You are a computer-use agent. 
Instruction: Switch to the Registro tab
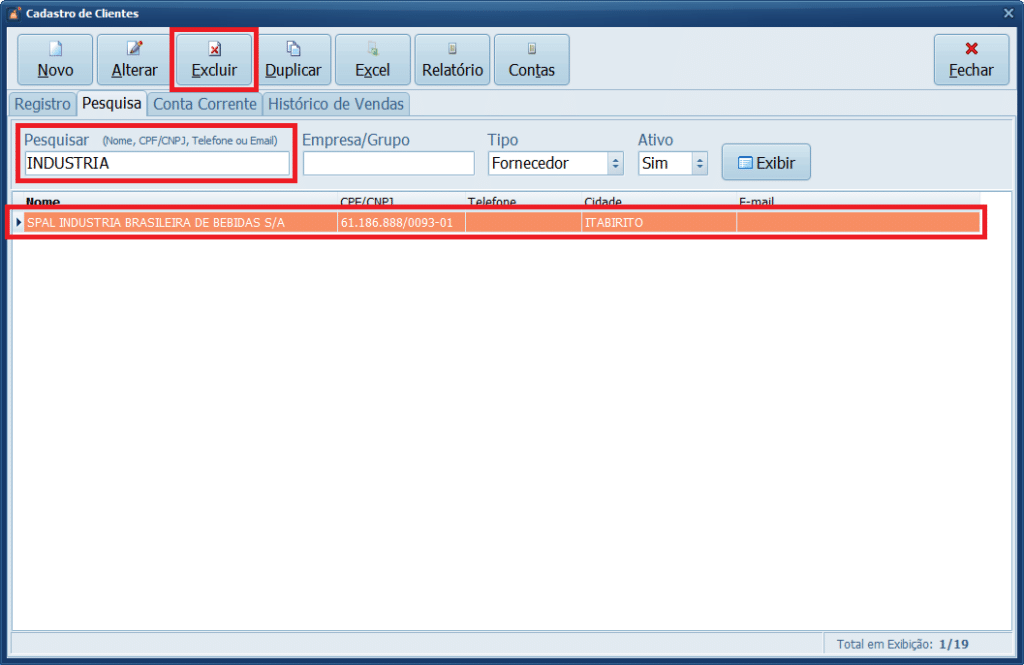tap(42, 104)
